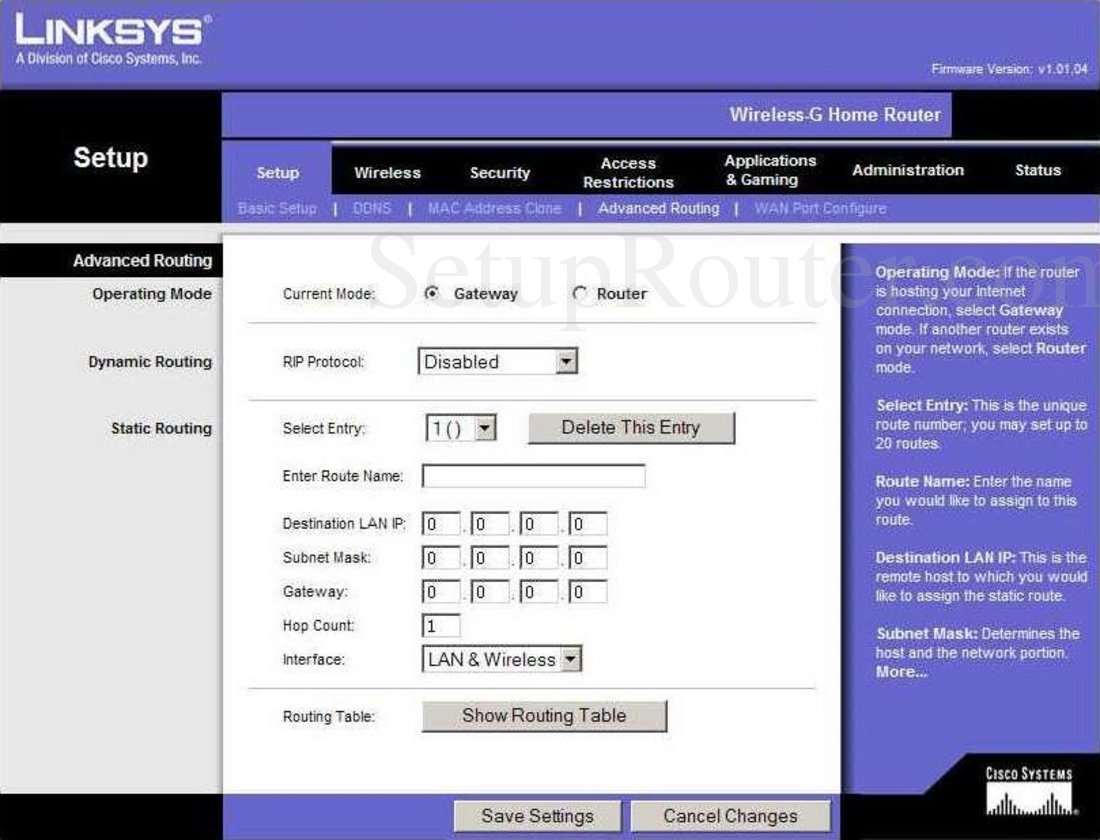The image size is (1100, 840).
Task: Click first octet of Gateway address
Action: 441,592
